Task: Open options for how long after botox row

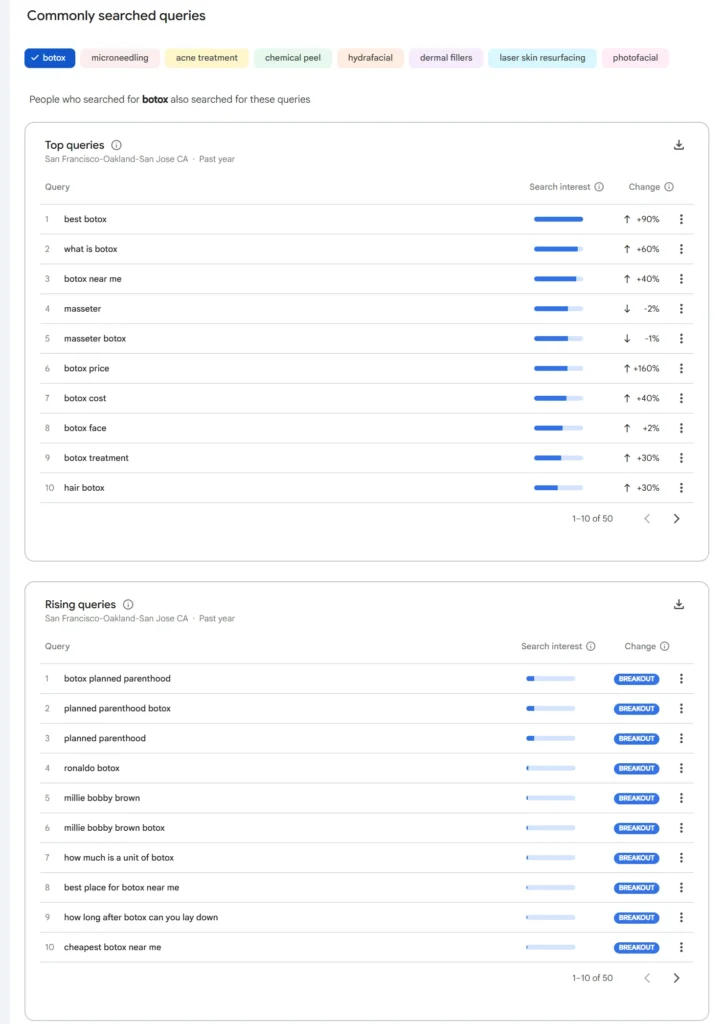Action: tap(681, 917)
